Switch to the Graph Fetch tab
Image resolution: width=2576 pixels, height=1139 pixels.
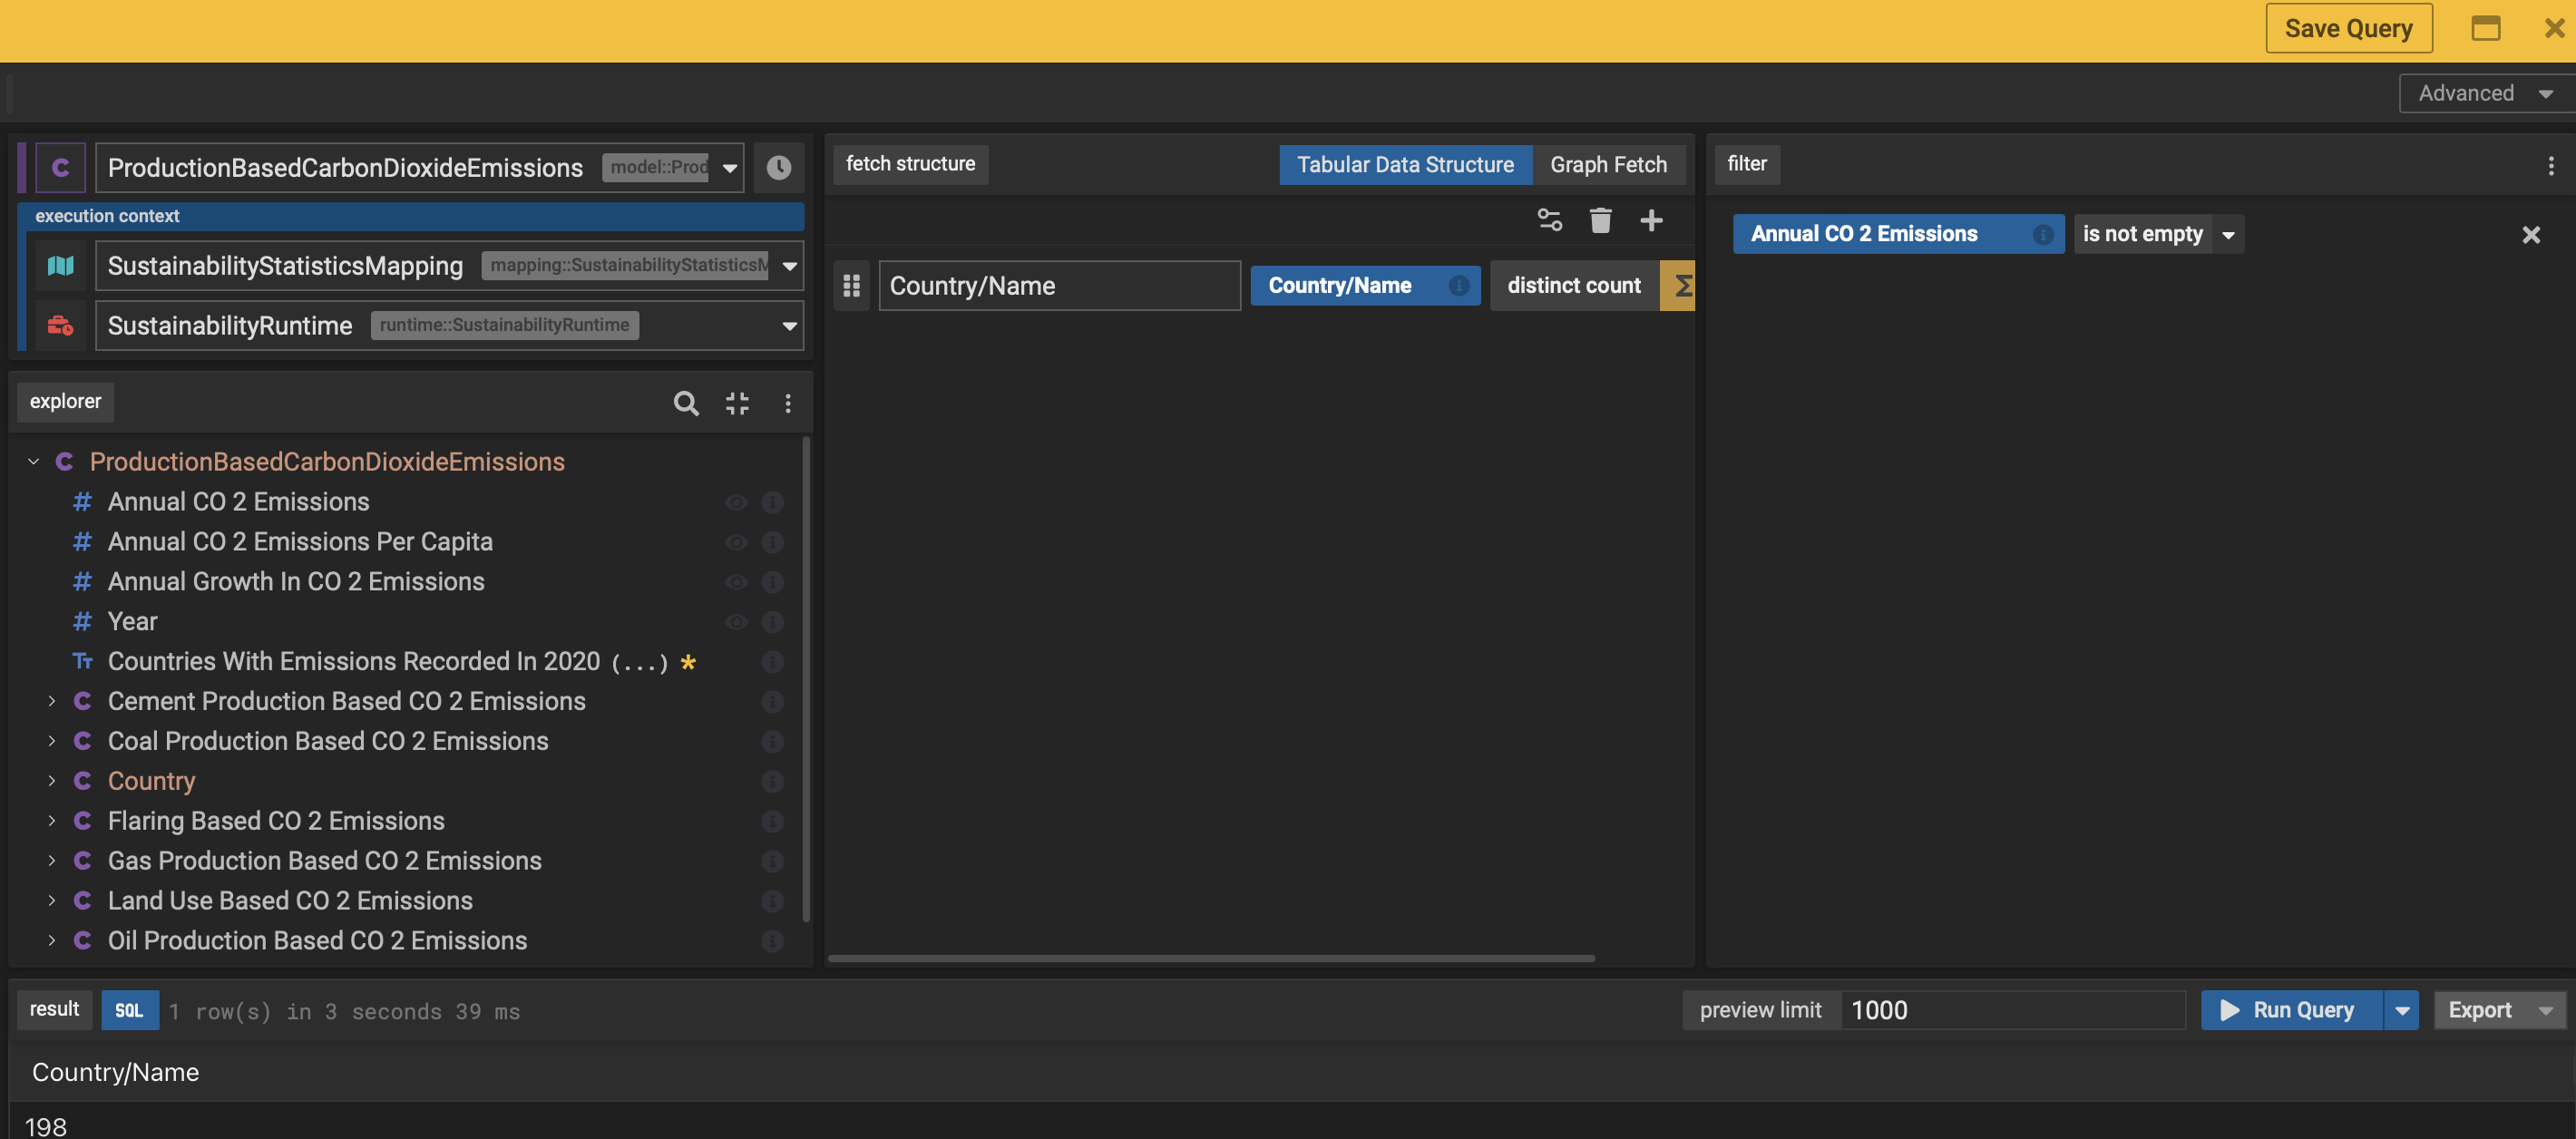(x=1607, y=165)
